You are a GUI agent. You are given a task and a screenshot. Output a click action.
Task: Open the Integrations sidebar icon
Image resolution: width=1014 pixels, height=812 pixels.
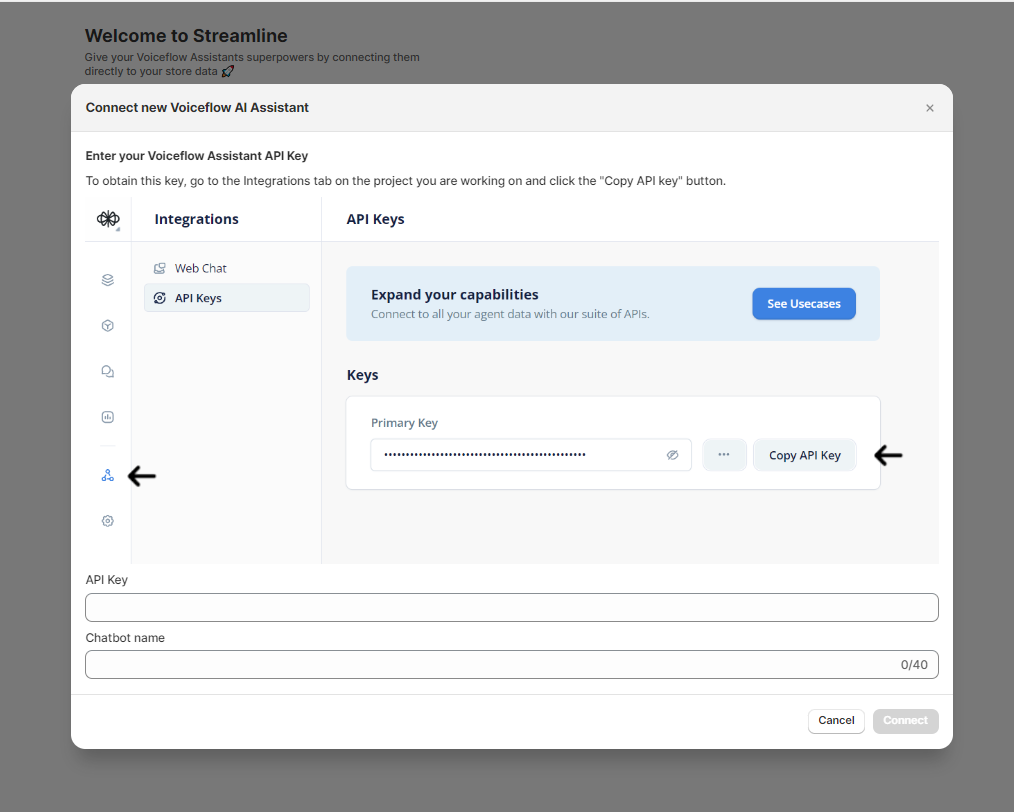click(108, 476)
